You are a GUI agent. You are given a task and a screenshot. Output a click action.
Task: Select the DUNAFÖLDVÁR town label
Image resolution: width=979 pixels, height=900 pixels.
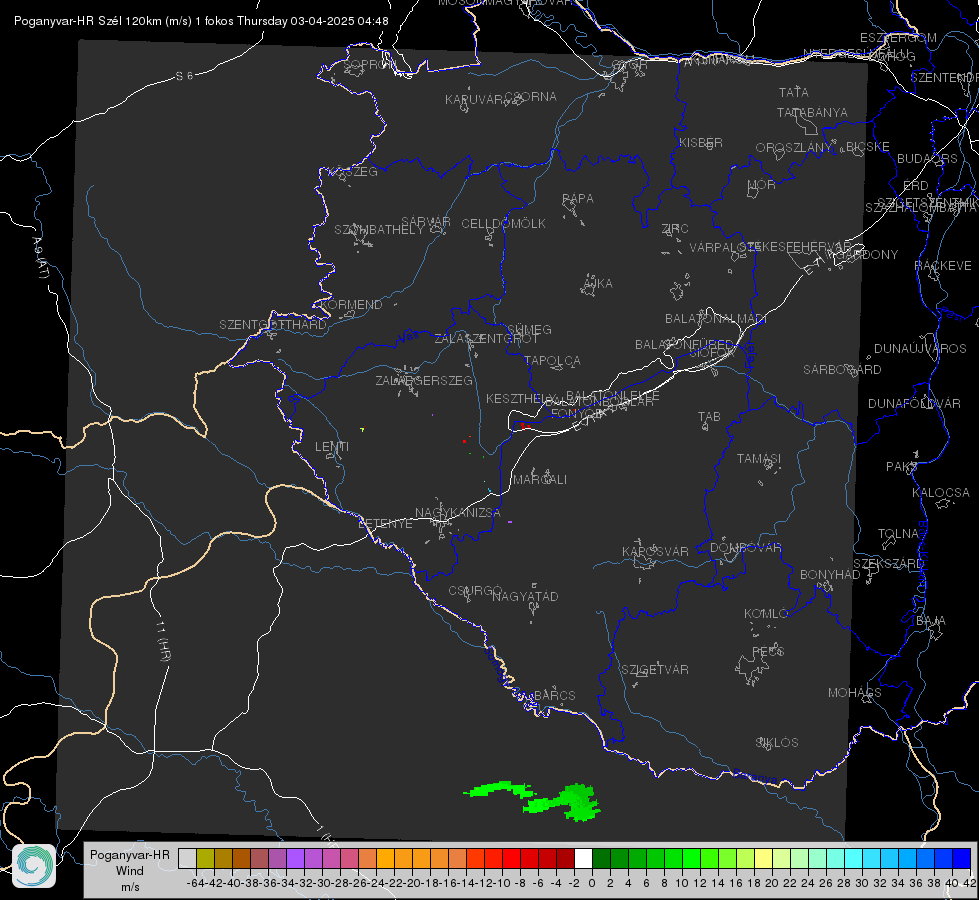(914, 404)
